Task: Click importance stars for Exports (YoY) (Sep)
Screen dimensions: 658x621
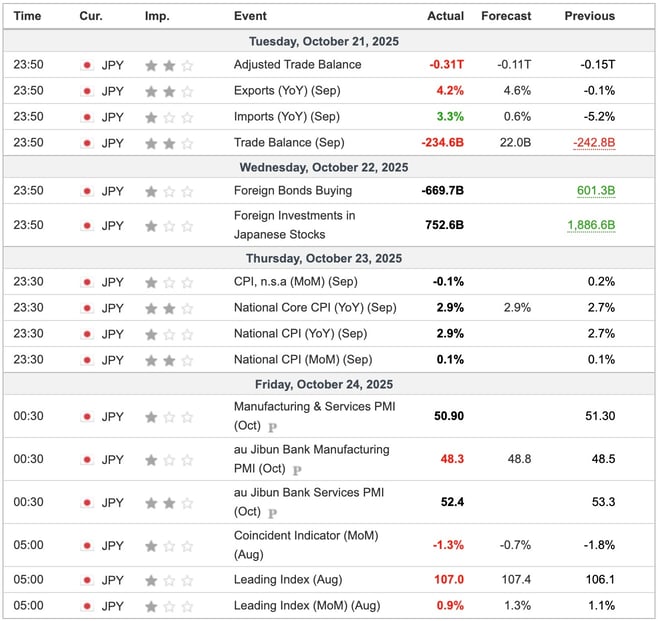Action: [168, 91]
